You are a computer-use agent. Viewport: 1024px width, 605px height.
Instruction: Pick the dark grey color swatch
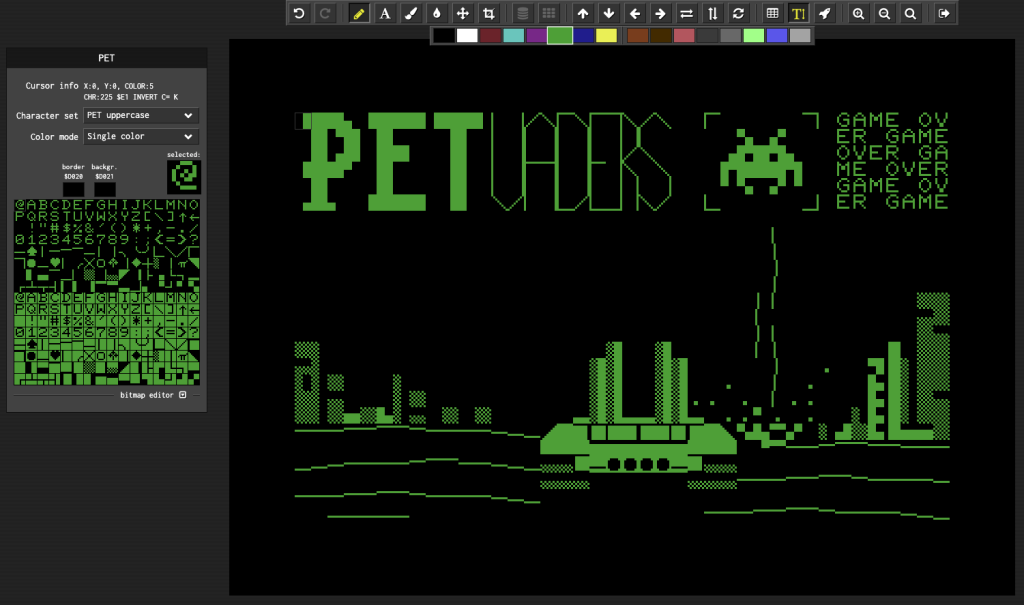(x=707, y=35)
